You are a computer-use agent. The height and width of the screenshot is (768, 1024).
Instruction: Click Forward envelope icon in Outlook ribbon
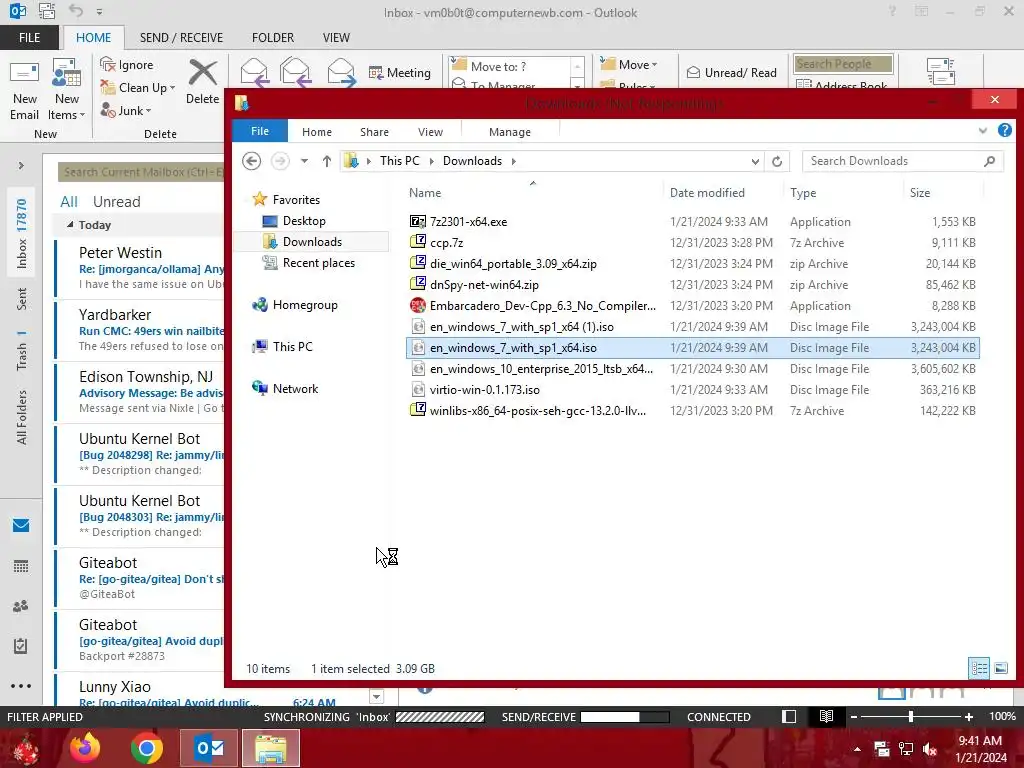341,72
